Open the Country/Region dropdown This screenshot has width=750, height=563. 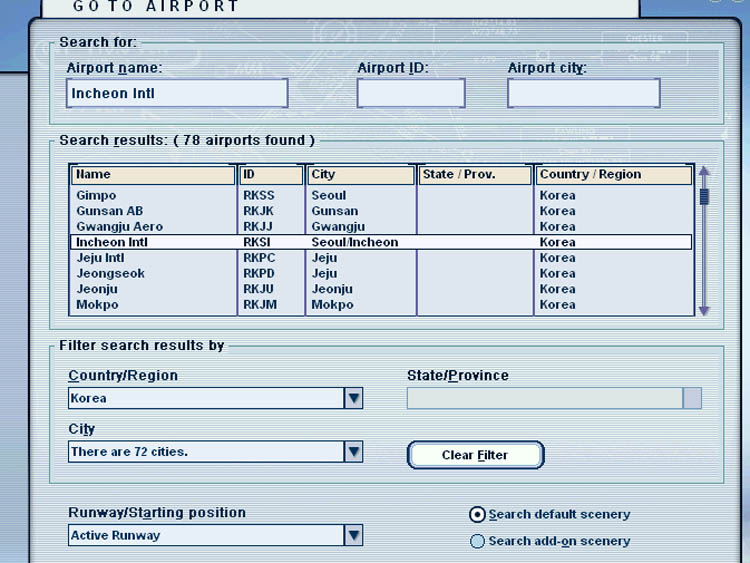point(353,398)
